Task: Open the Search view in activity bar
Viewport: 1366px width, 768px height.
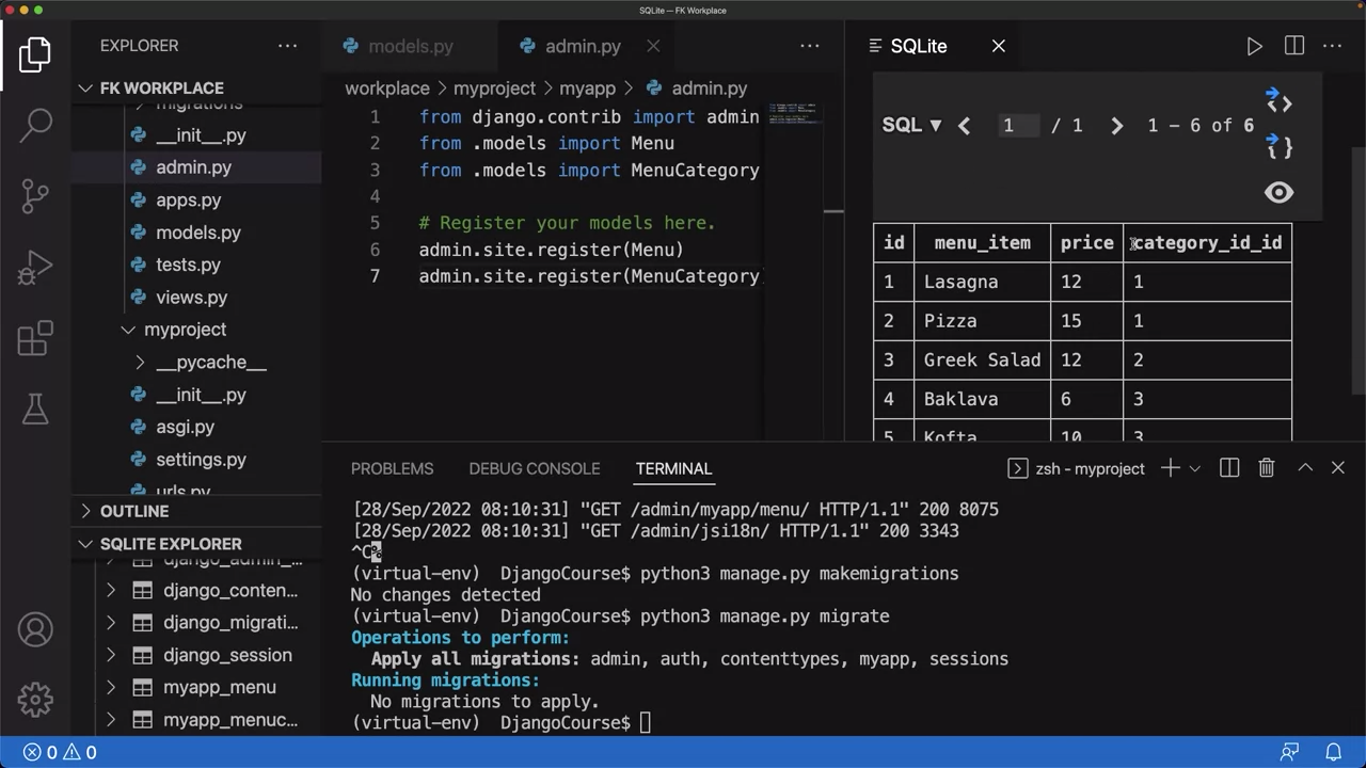Action: coord(35,124)
